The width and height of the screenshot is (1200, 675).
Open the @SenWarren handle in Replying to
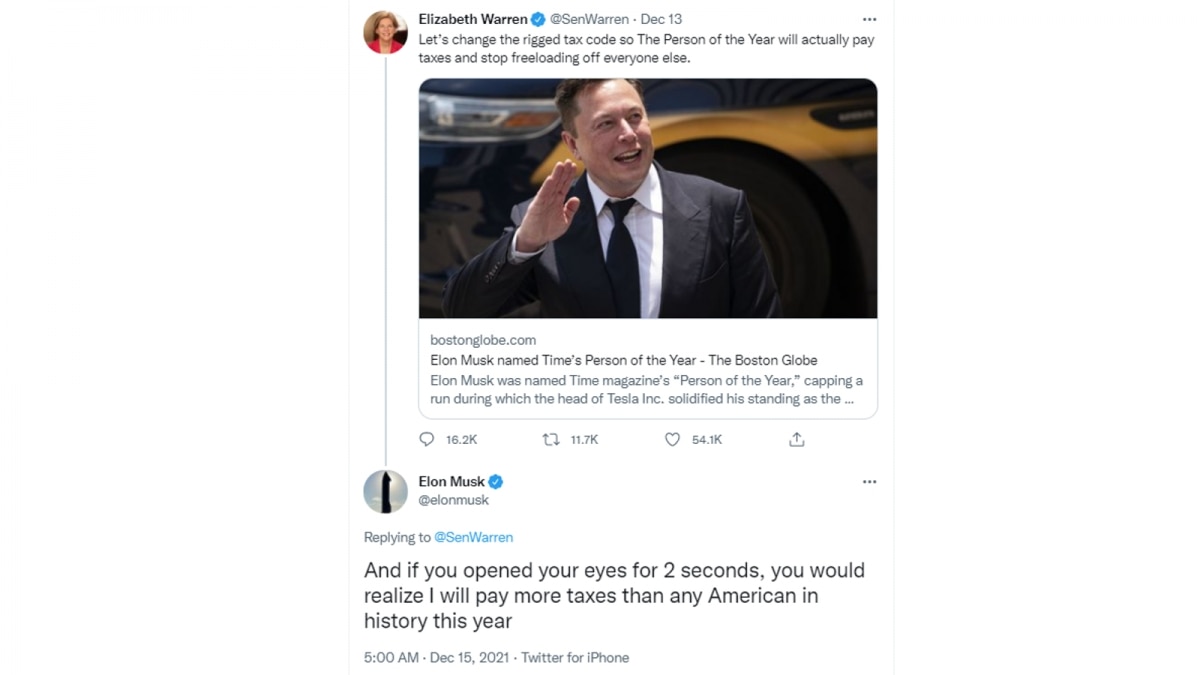[x=473, y=537]
